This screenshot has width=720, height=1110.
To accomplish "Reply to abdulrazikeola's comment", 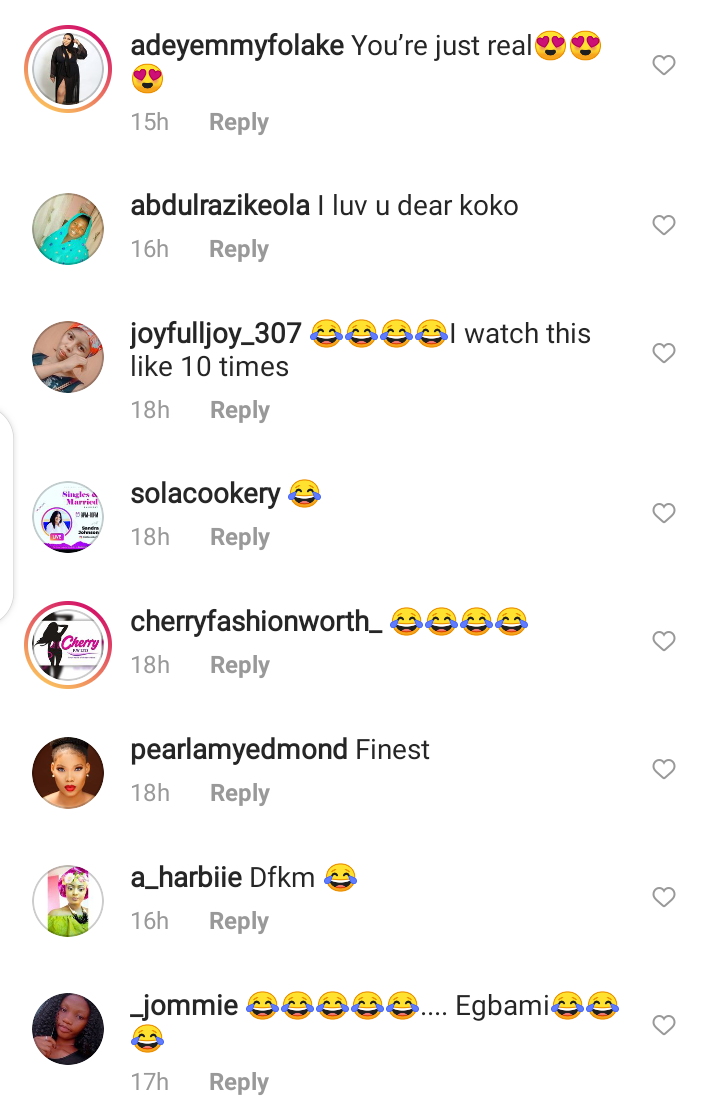I will pos(238,249).
